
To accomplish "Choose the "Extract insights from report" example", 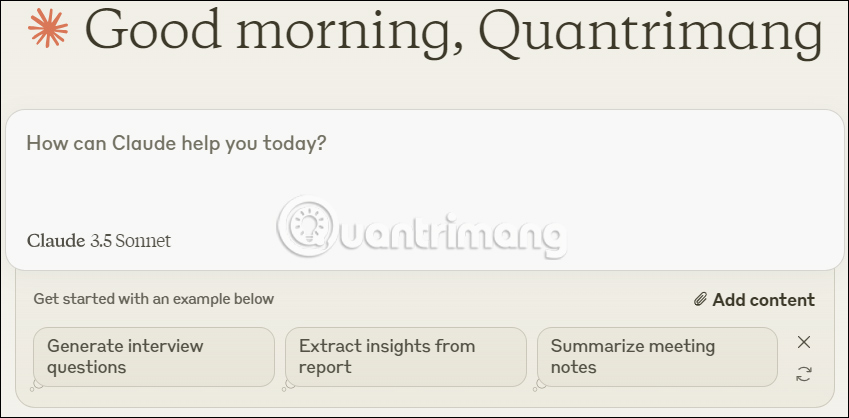I will (405, 357).
